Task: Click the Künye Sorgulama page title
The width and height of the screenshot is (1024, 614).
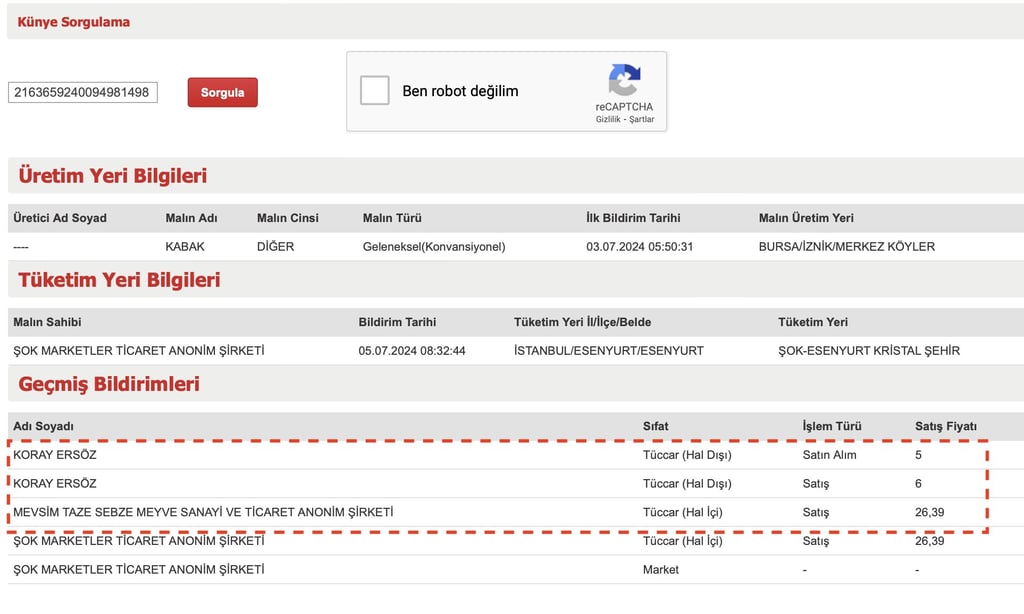Action: (74, 22)
